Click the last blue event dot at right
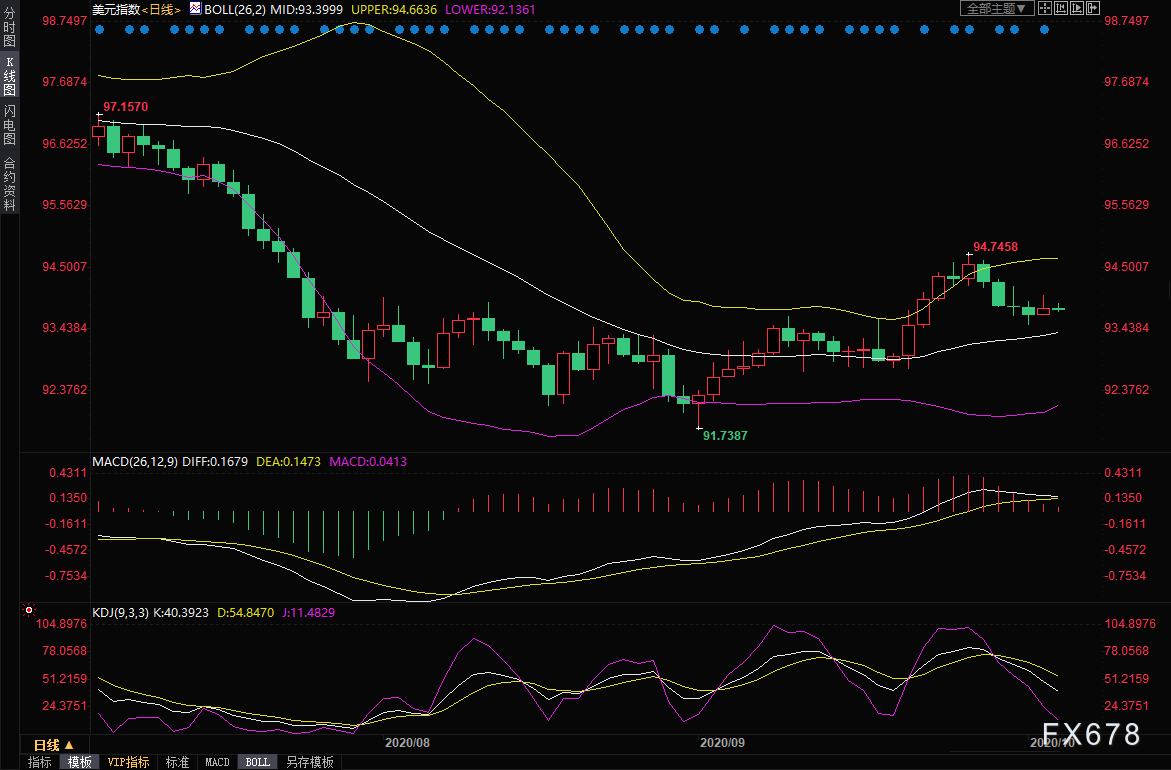The width and height of the screenshot is (1171, 770). (1044, 29)
